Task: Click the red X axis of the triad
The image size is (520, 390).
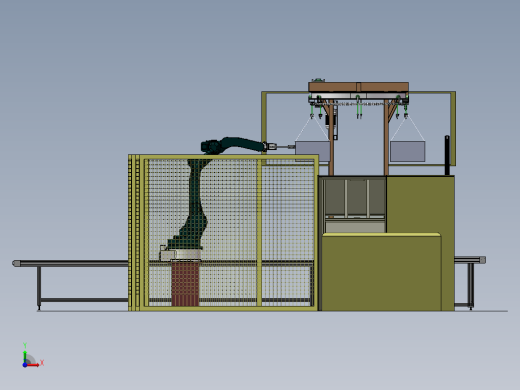Action: [33, 365]
